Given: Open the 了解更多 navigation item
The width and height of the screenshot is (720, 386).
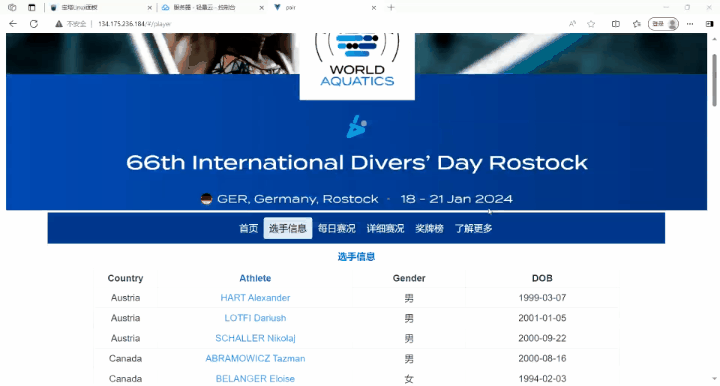Looking at the screenshot, I should (473, 228).
